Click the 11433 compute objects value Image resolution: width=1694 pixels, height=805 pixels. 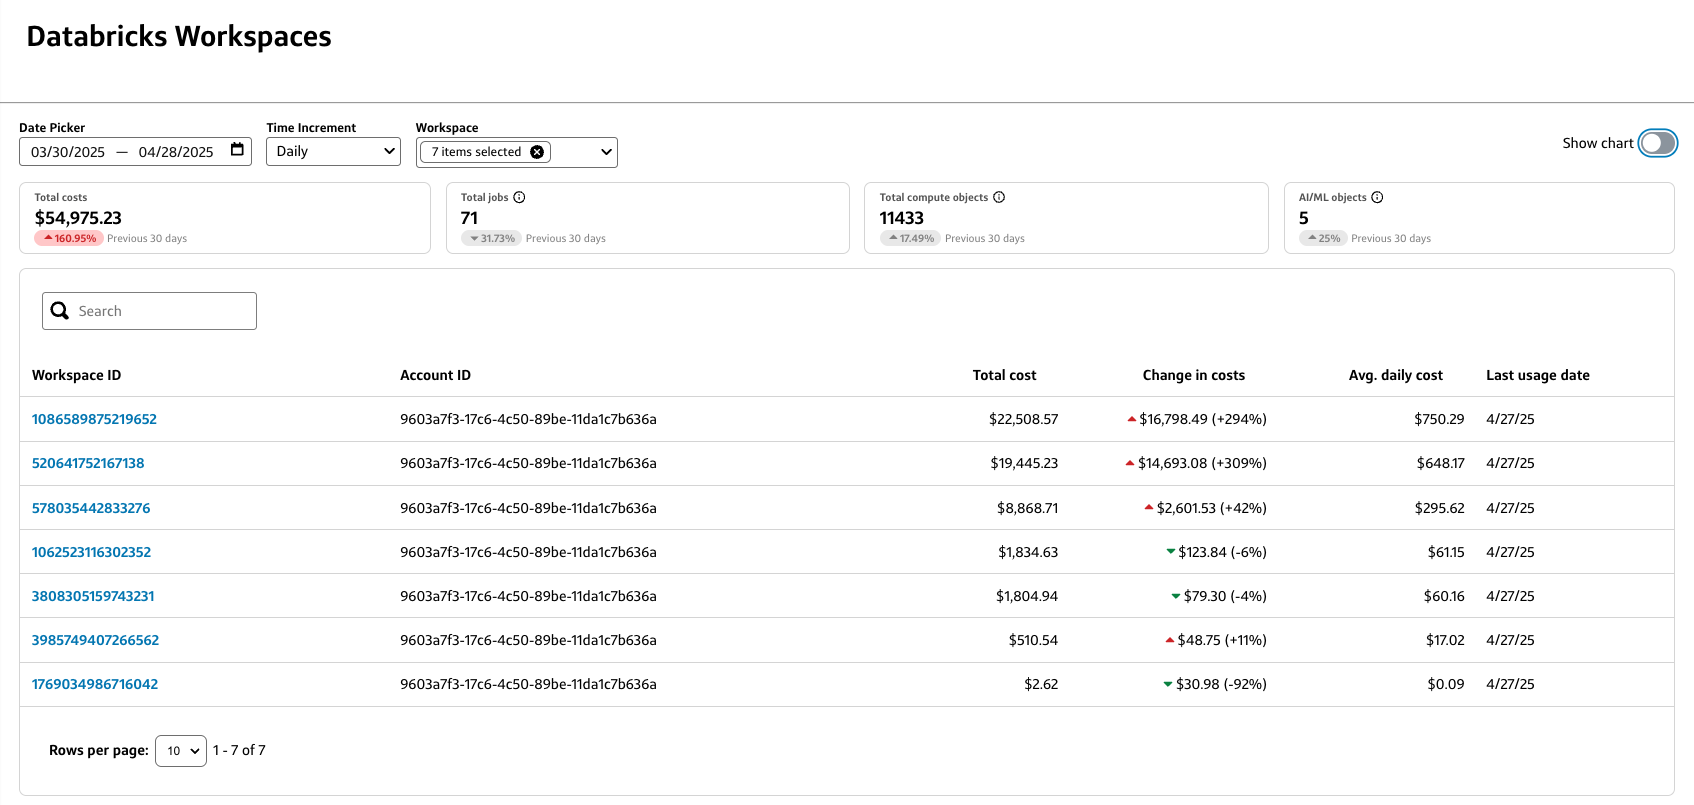[902, 218]
